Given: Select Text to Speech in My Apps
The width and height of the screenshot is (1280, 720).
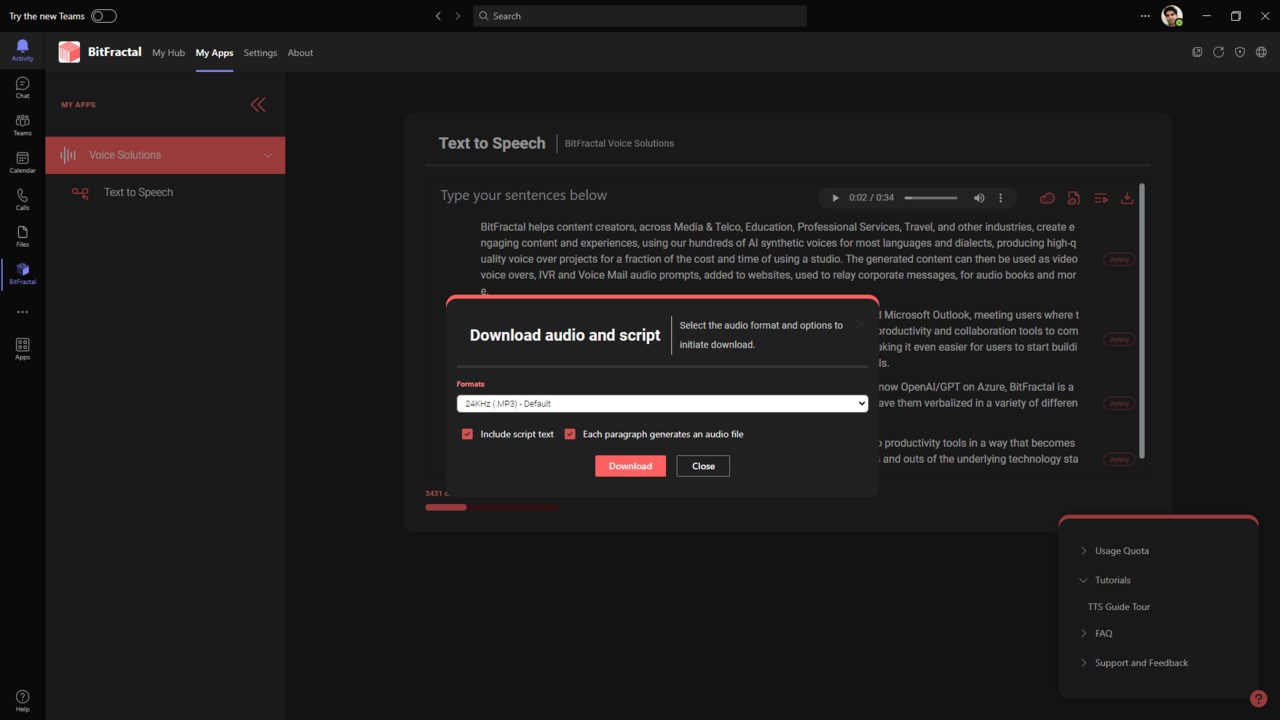Looking at the screenshot, I should tap(138, 192).
